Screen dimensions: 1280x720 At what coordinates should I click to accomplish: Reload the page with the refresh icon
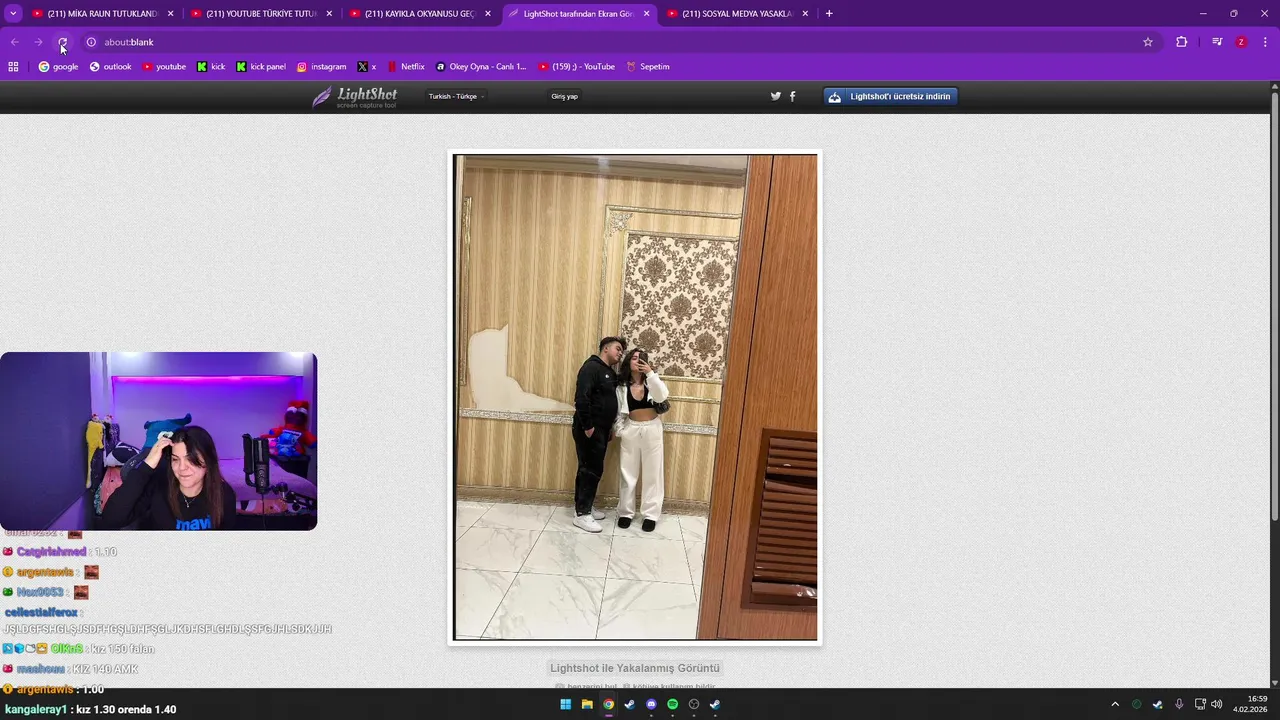(x=62, y=42)
